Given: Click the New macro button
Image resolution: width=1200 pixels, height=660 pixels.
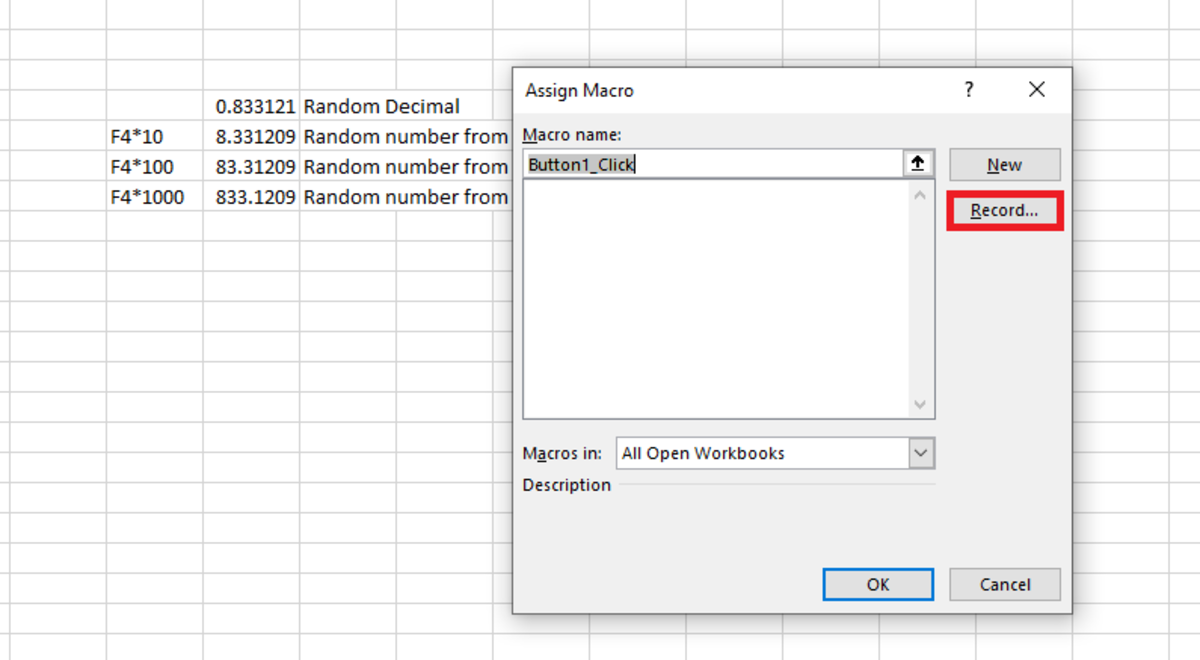Looking at the screenshot, I should (x=1004, y=164).
